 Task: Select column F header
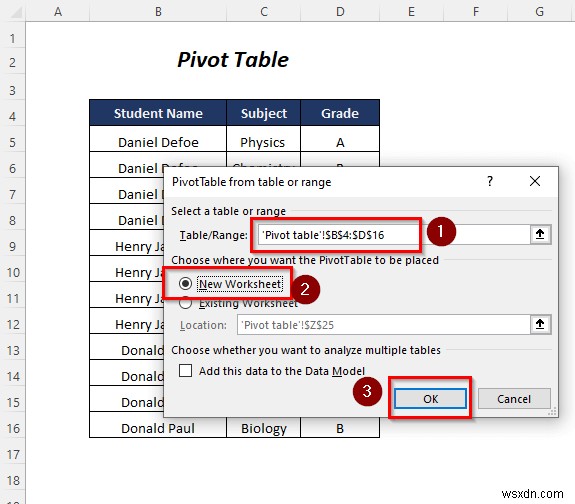[x=476, y=11]
